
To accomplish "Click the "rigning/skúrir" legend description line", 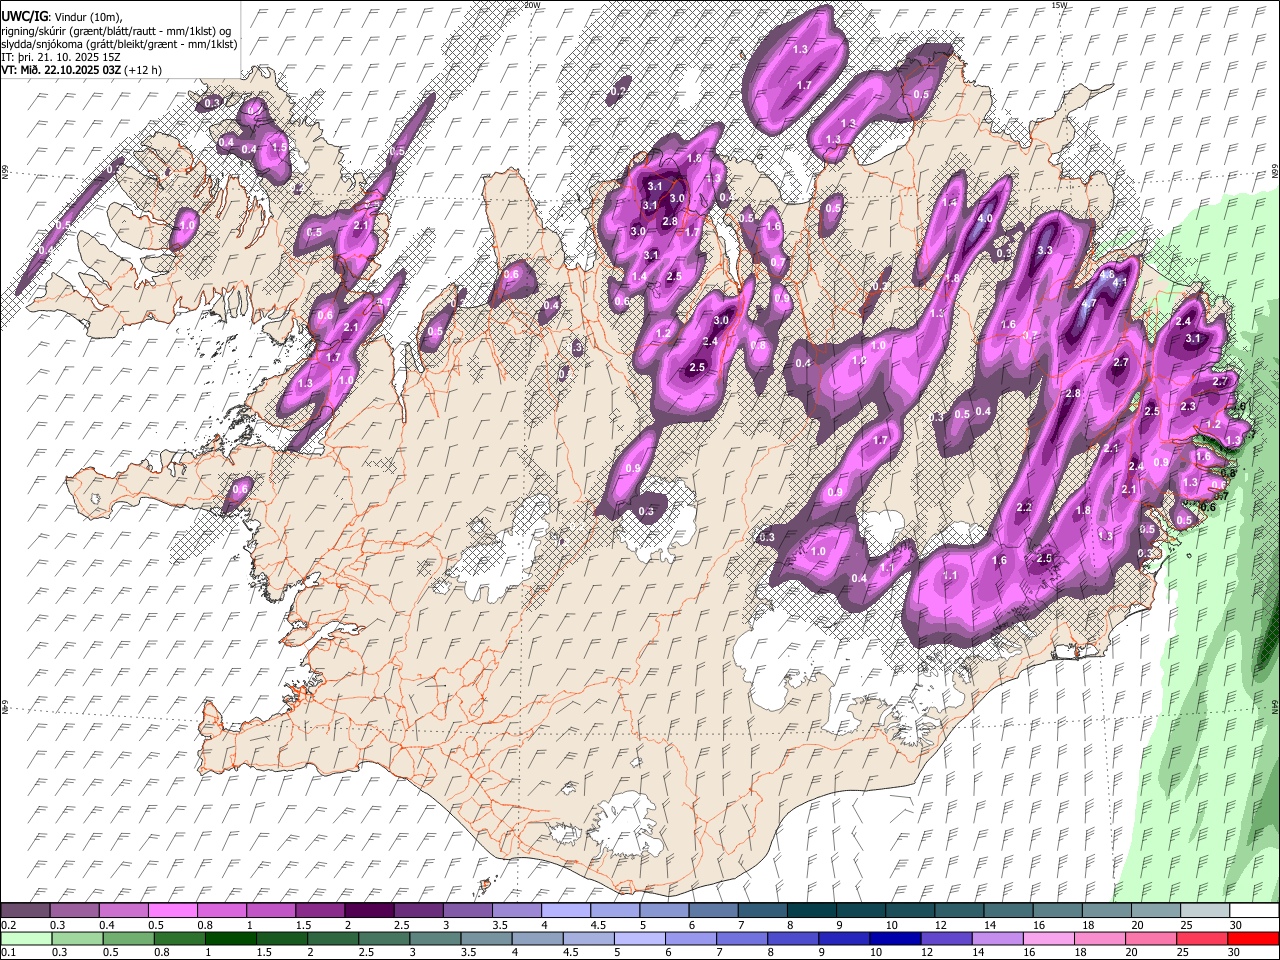I will (118, 30).
